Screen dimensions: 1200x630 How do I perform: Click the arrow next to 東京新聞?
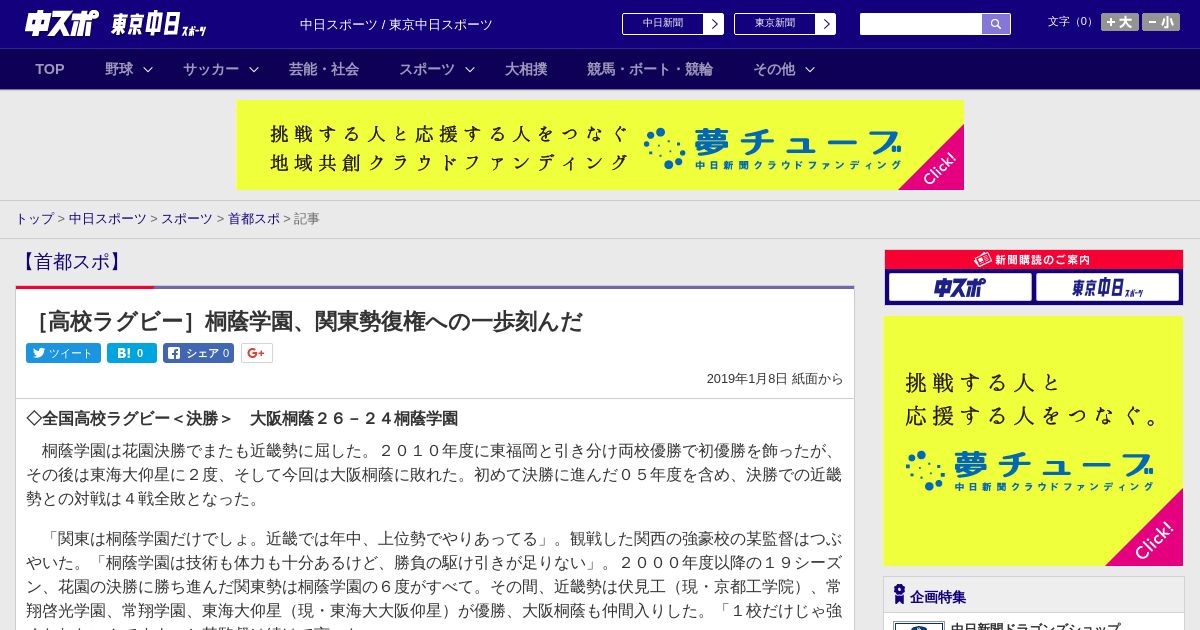[826, 24]
